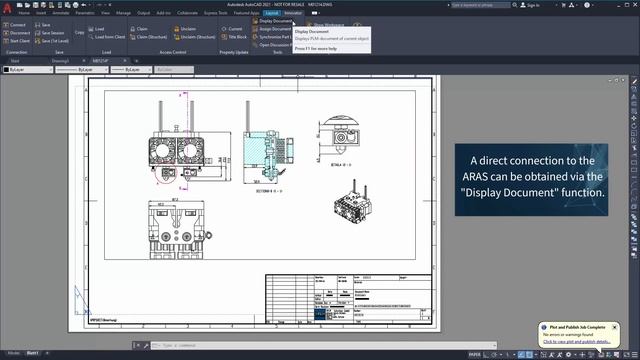This screenshot has width=640, height=360.
Task: Click Display Document in Tools panel
Action: tap(272, 21)
